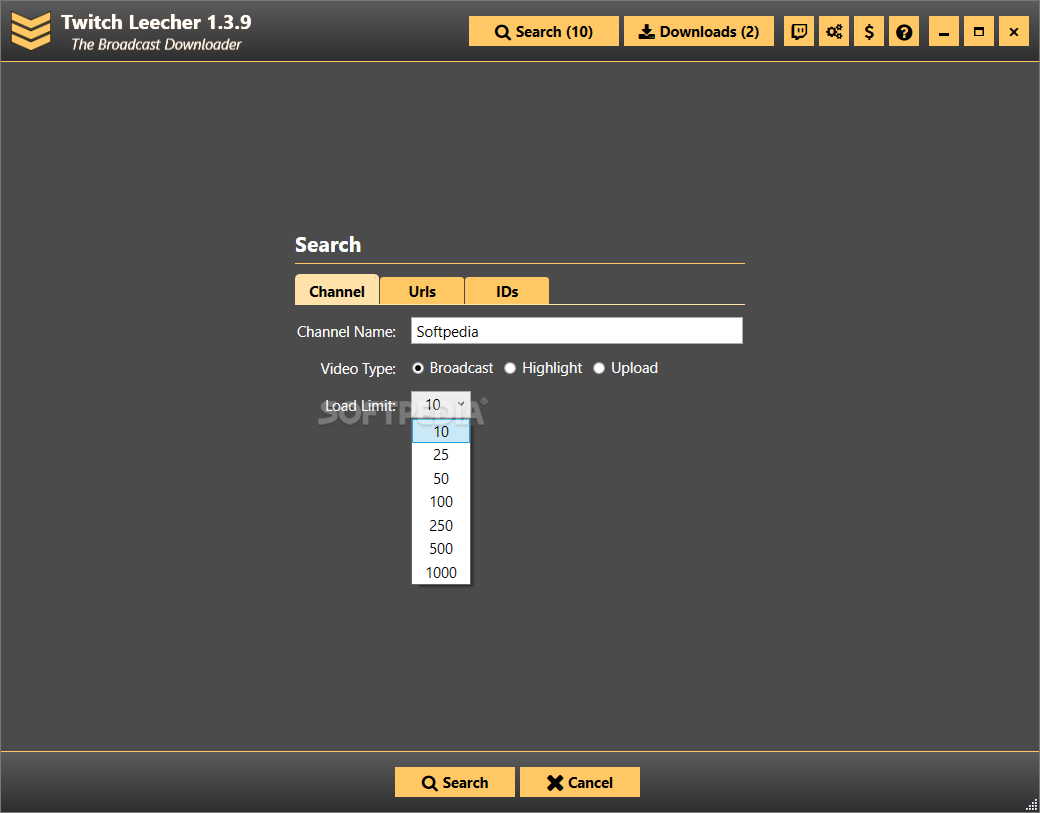The image size is (1040, 813).
Task: Click the Twitch Leecher chevron logo
Action: tap(31, 31)
